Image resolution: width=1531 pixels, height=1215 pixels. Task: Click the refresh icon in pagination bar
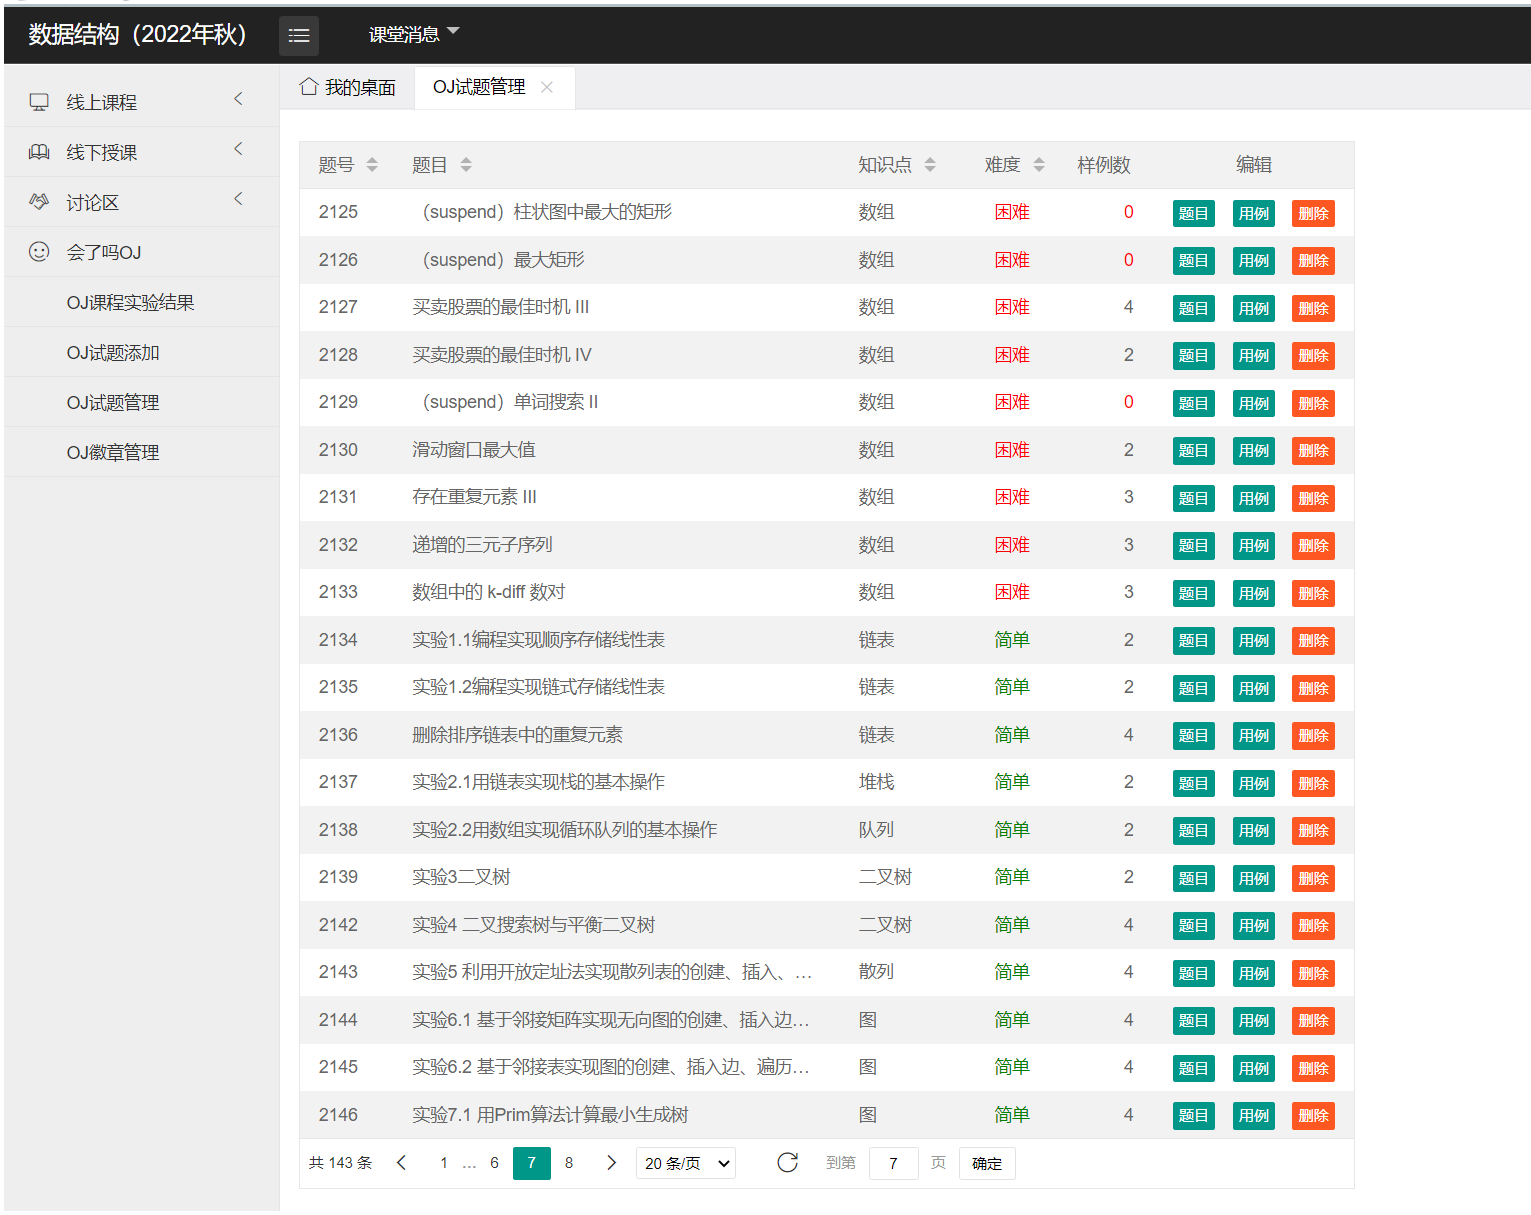[x=788, y=1163]
